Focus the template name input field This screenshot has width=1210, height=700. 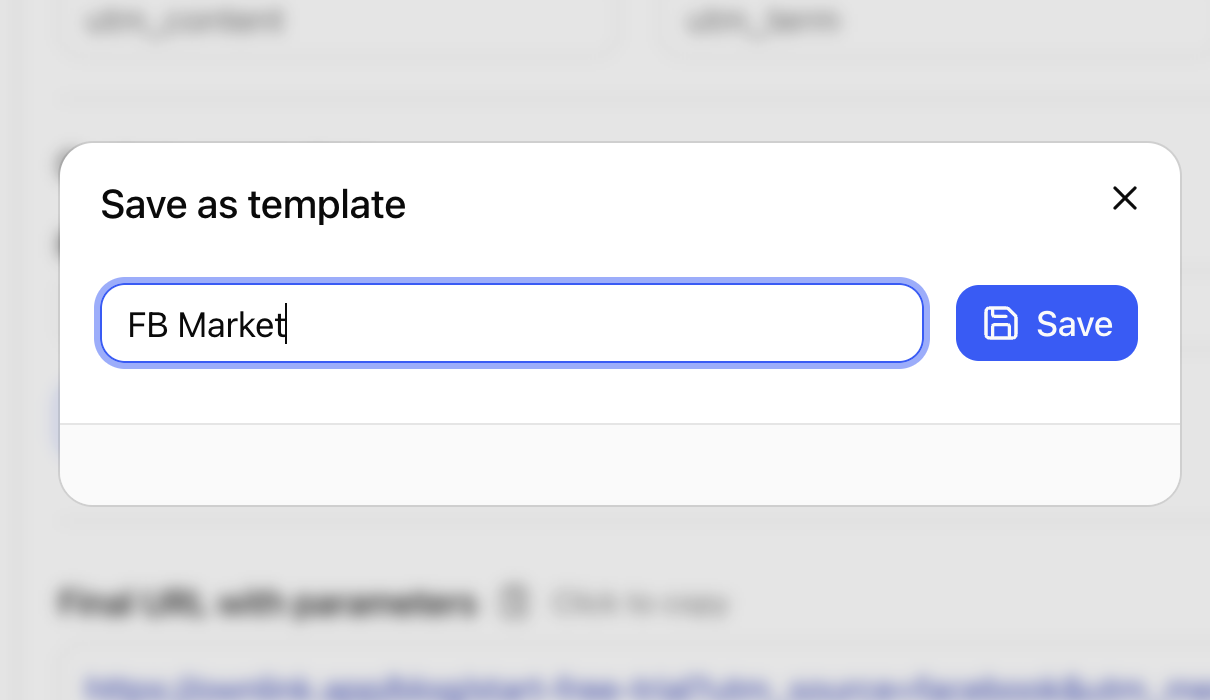pos(511,323)
